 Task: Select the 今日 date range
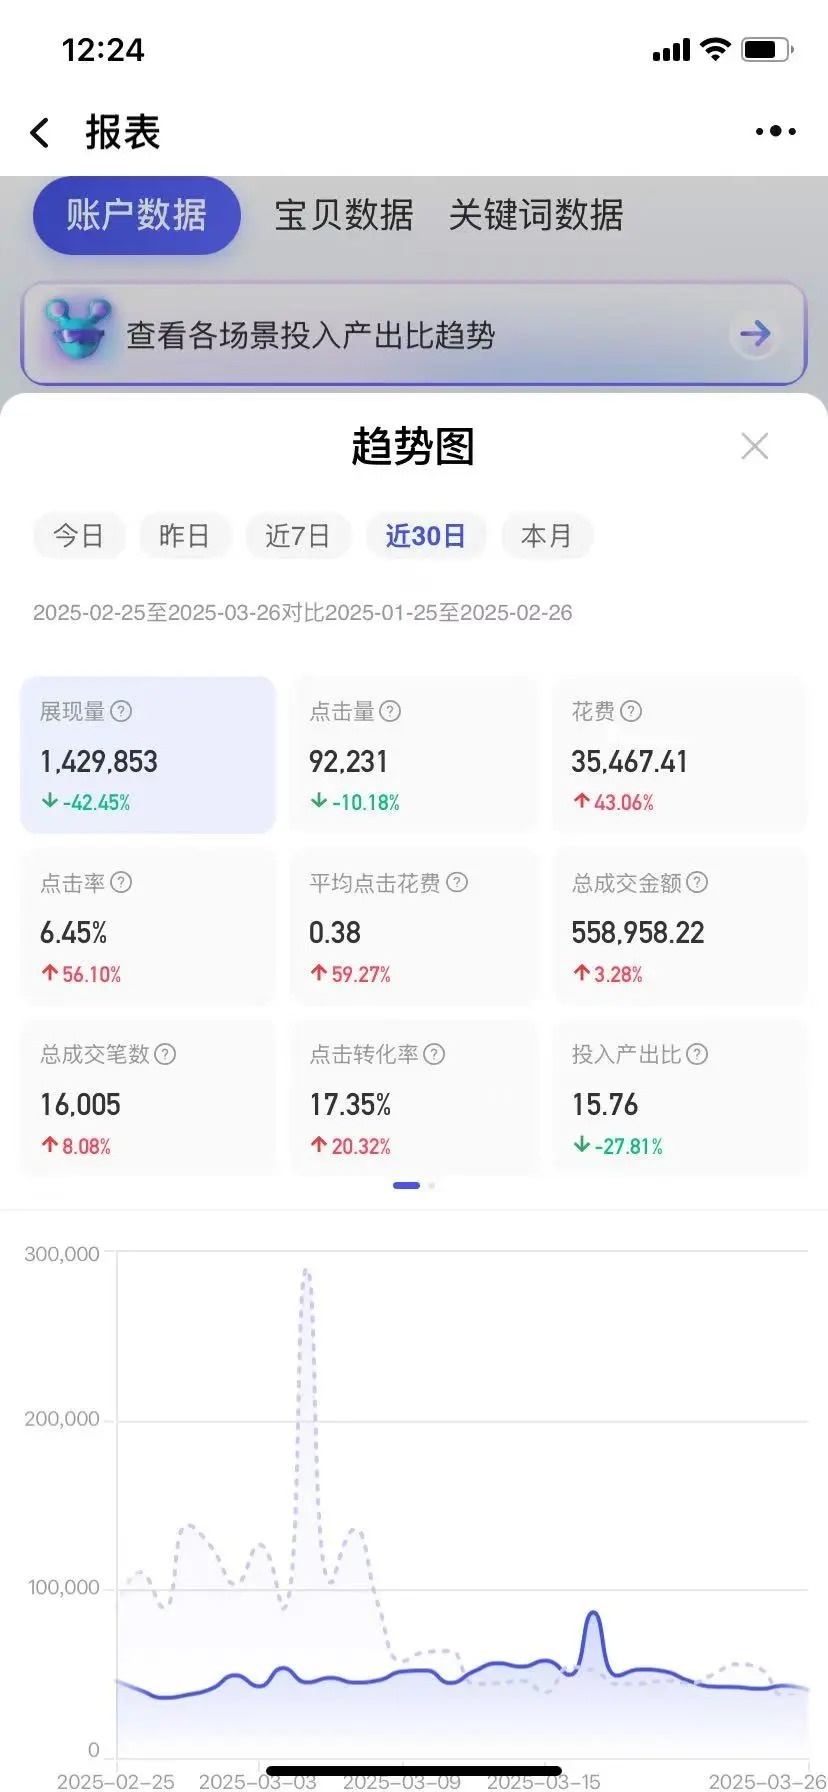(79, 536)
